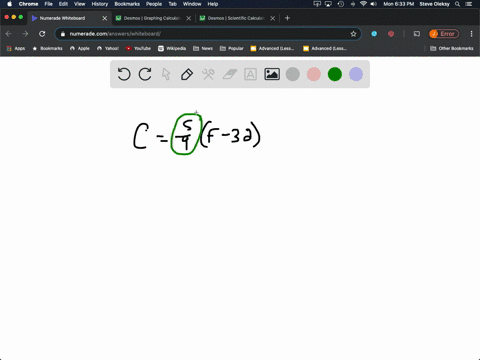
Task: Open the Help menu
Action: 213,4
